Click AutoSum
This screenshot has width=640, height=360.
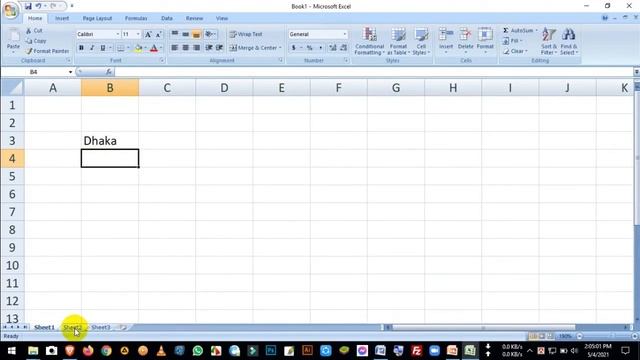pyautogui.click(x=519, y=31)
